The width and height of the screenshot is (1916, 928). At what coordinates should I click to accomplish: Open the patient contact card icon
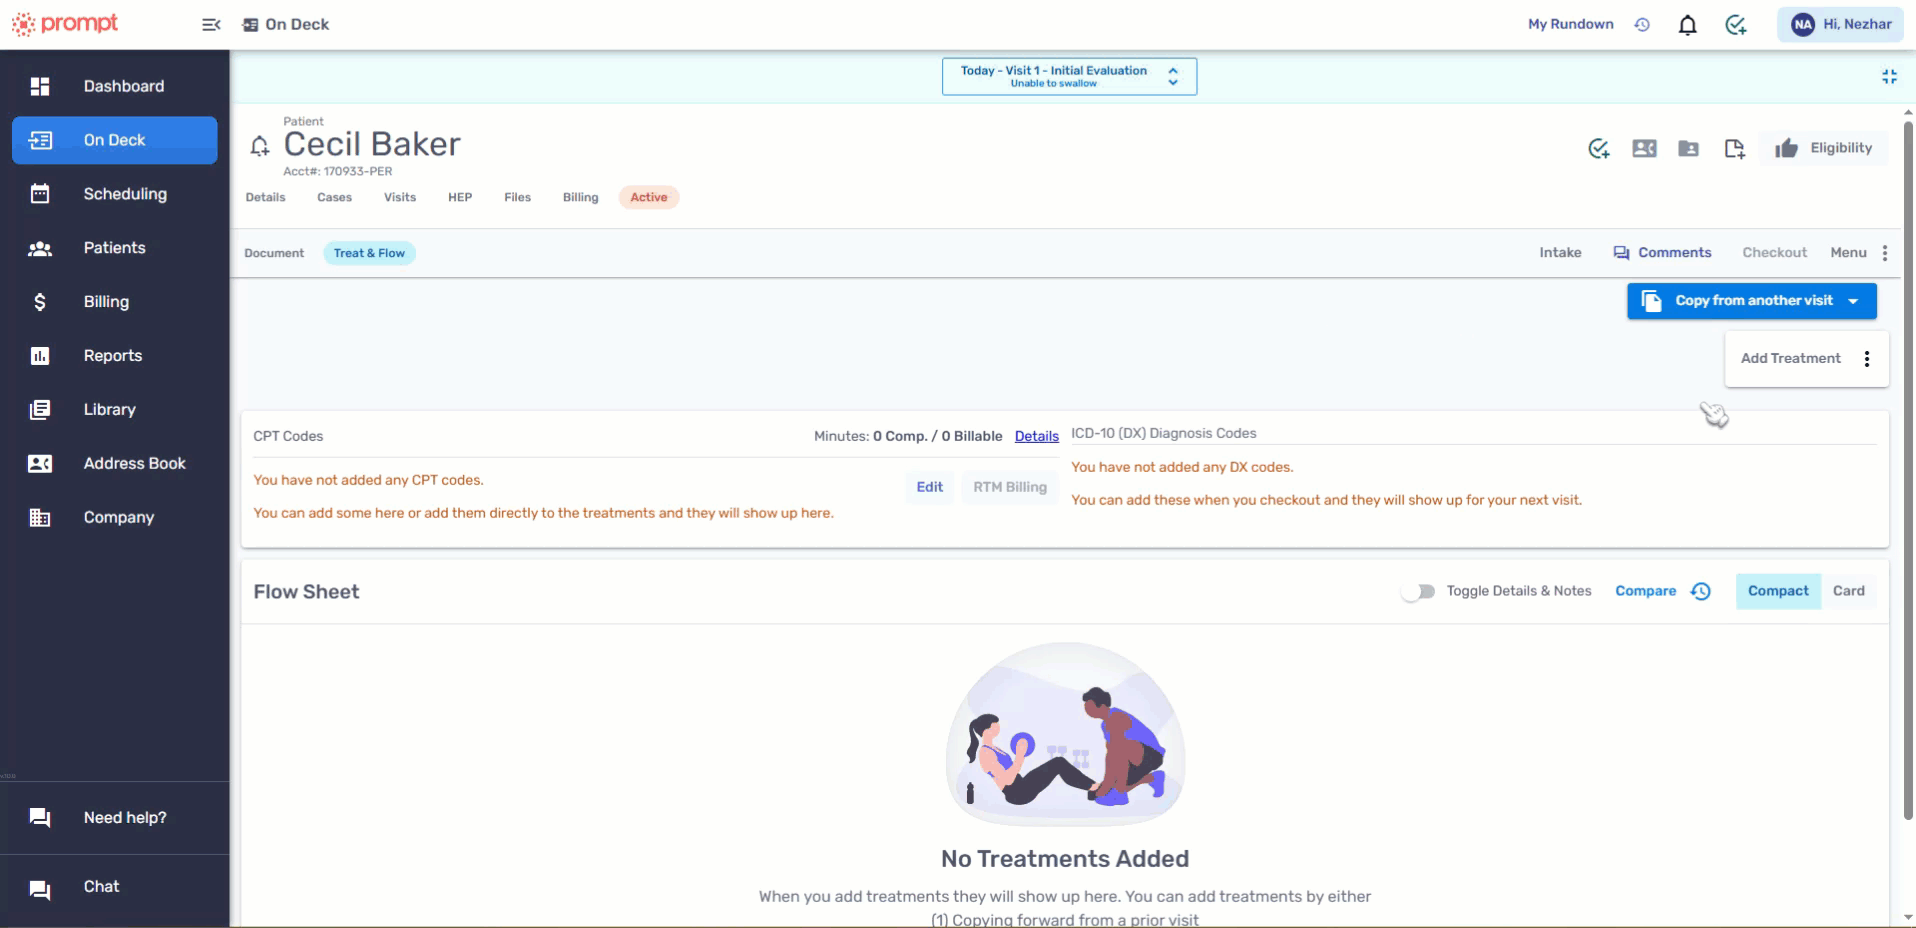click(x=1645, y=149)
